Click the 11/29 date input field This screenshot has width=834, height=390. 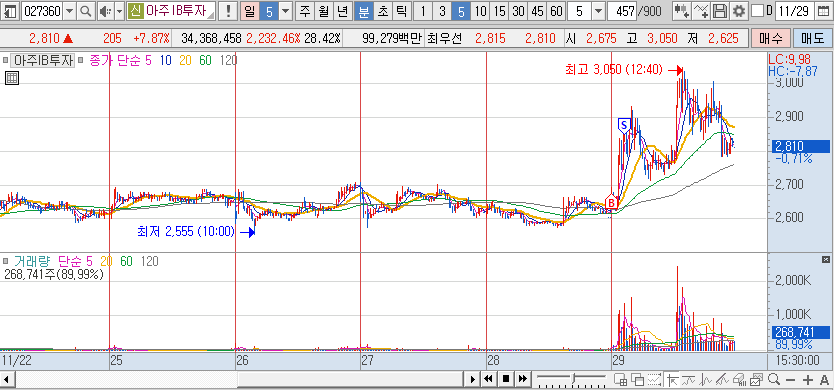pyautogui.click(x=795, y=11)
